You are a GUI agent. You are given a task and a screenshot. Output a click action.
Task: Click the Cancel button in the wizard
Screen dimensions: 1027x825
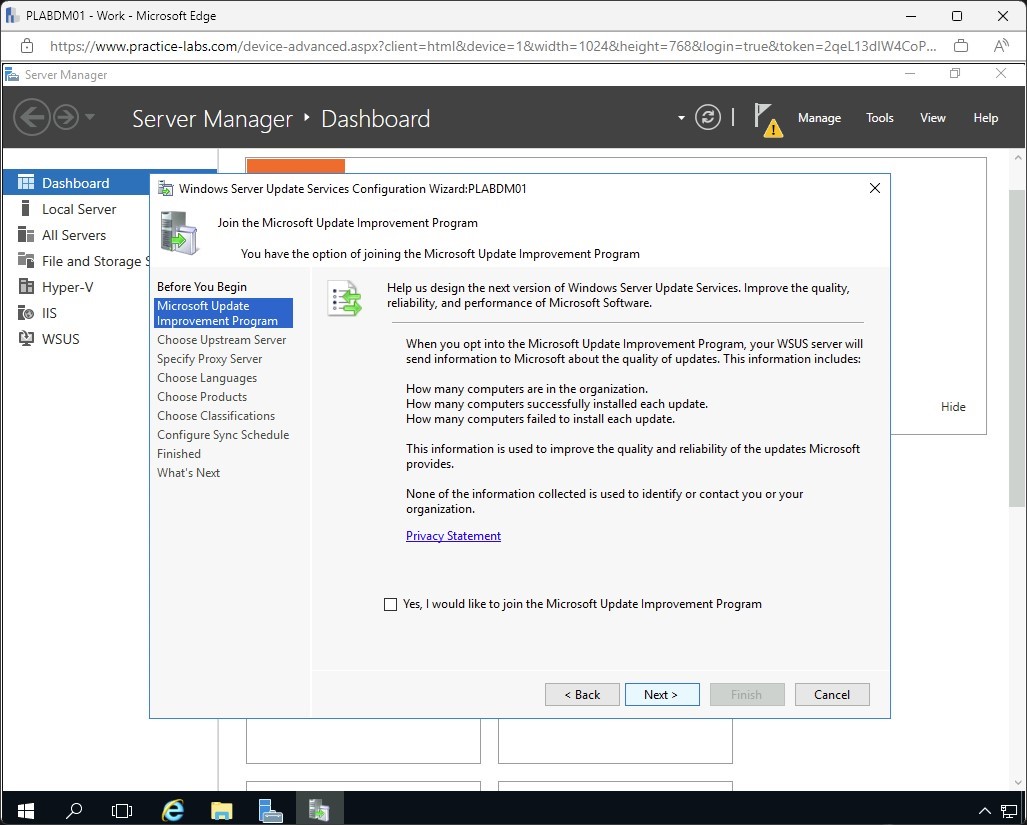(x=831, y=695)
